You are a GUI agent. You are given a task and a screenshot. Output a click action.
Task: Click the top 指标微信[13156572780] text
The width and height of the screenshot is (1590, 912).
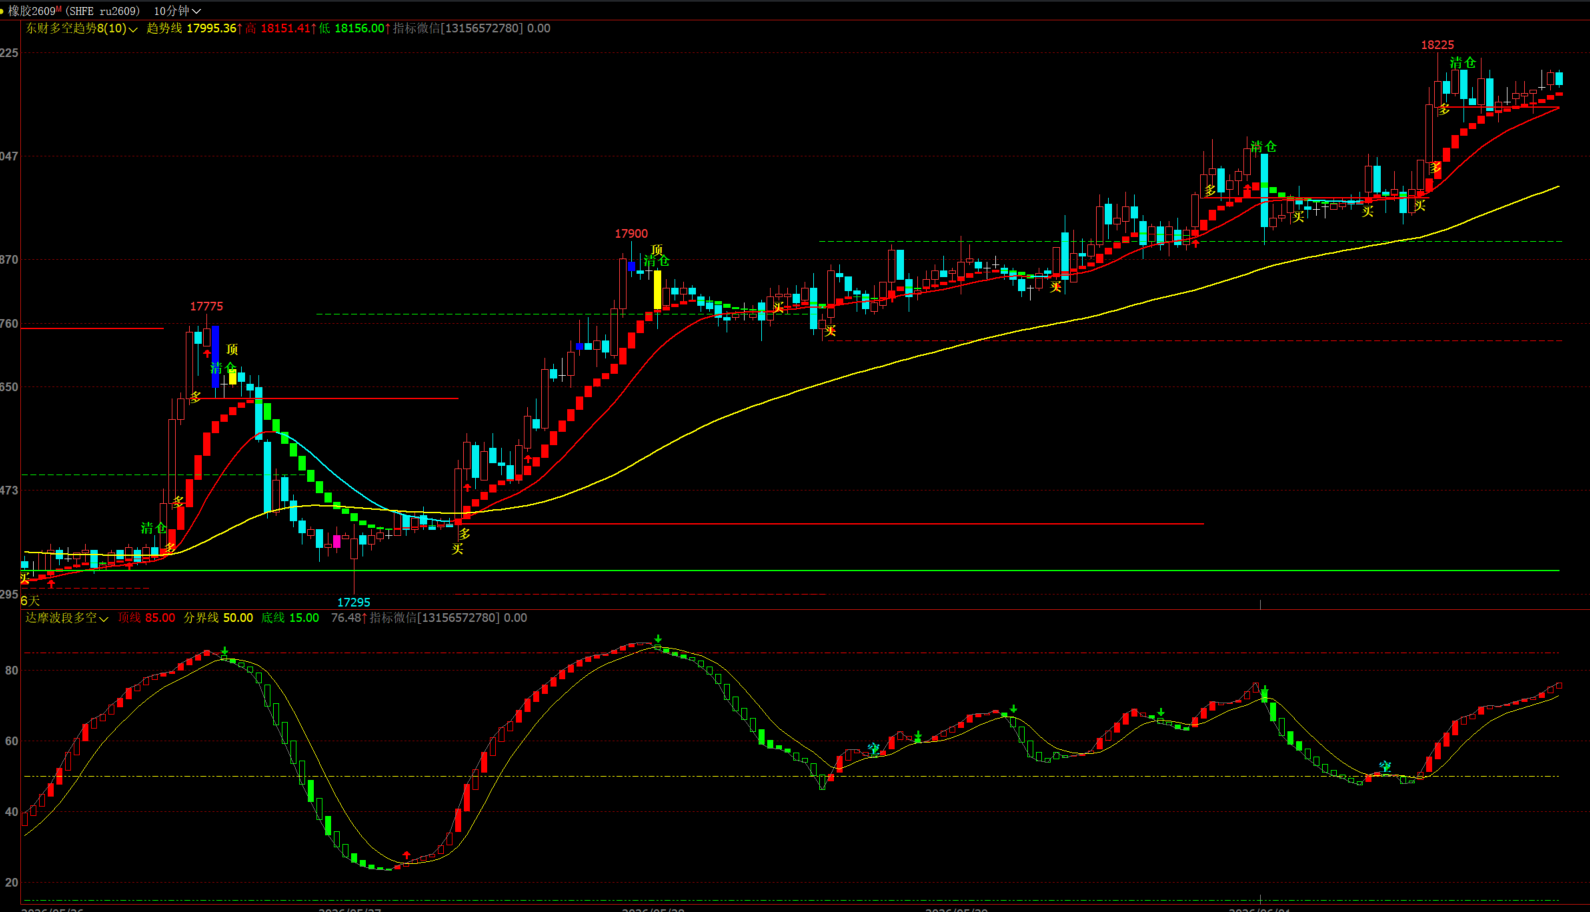point(458,28)
